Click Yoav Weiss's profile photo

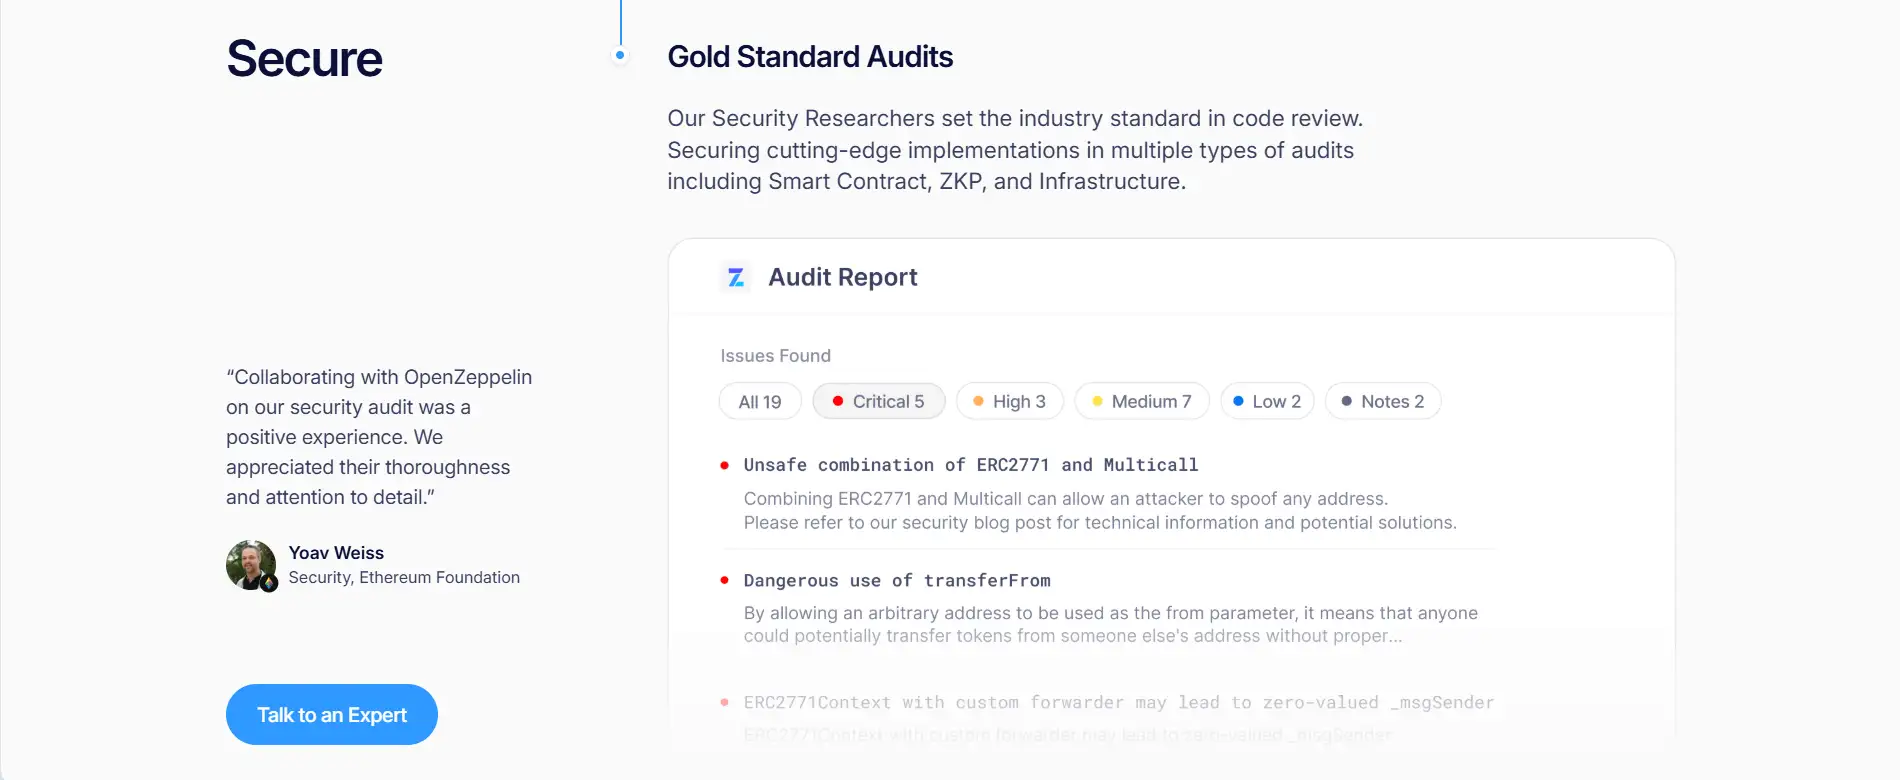click(x=251, y=565)
